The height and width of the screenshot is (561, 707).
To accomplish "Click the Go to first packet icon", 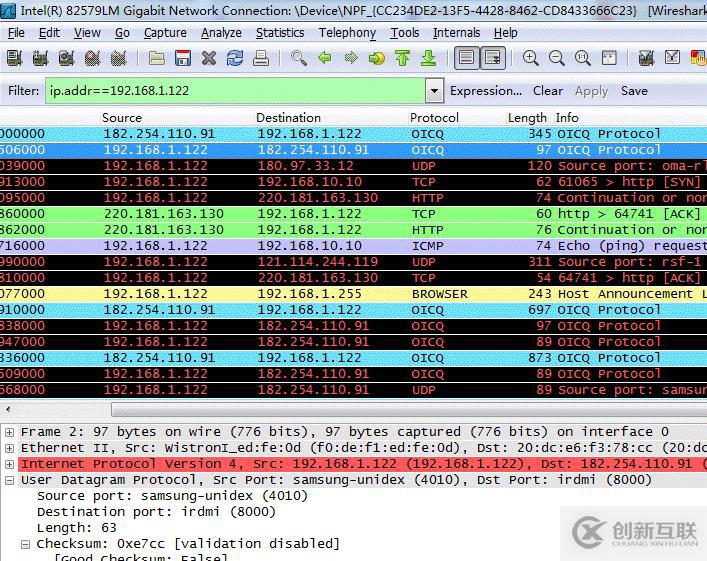I will click(x=402, y=59).
